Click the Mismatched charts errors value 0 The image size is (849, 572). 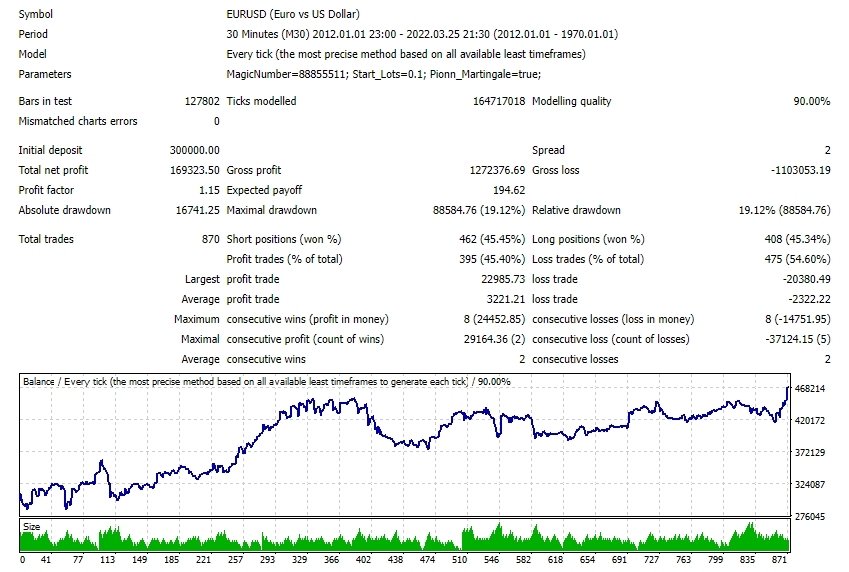coord(217,121)
